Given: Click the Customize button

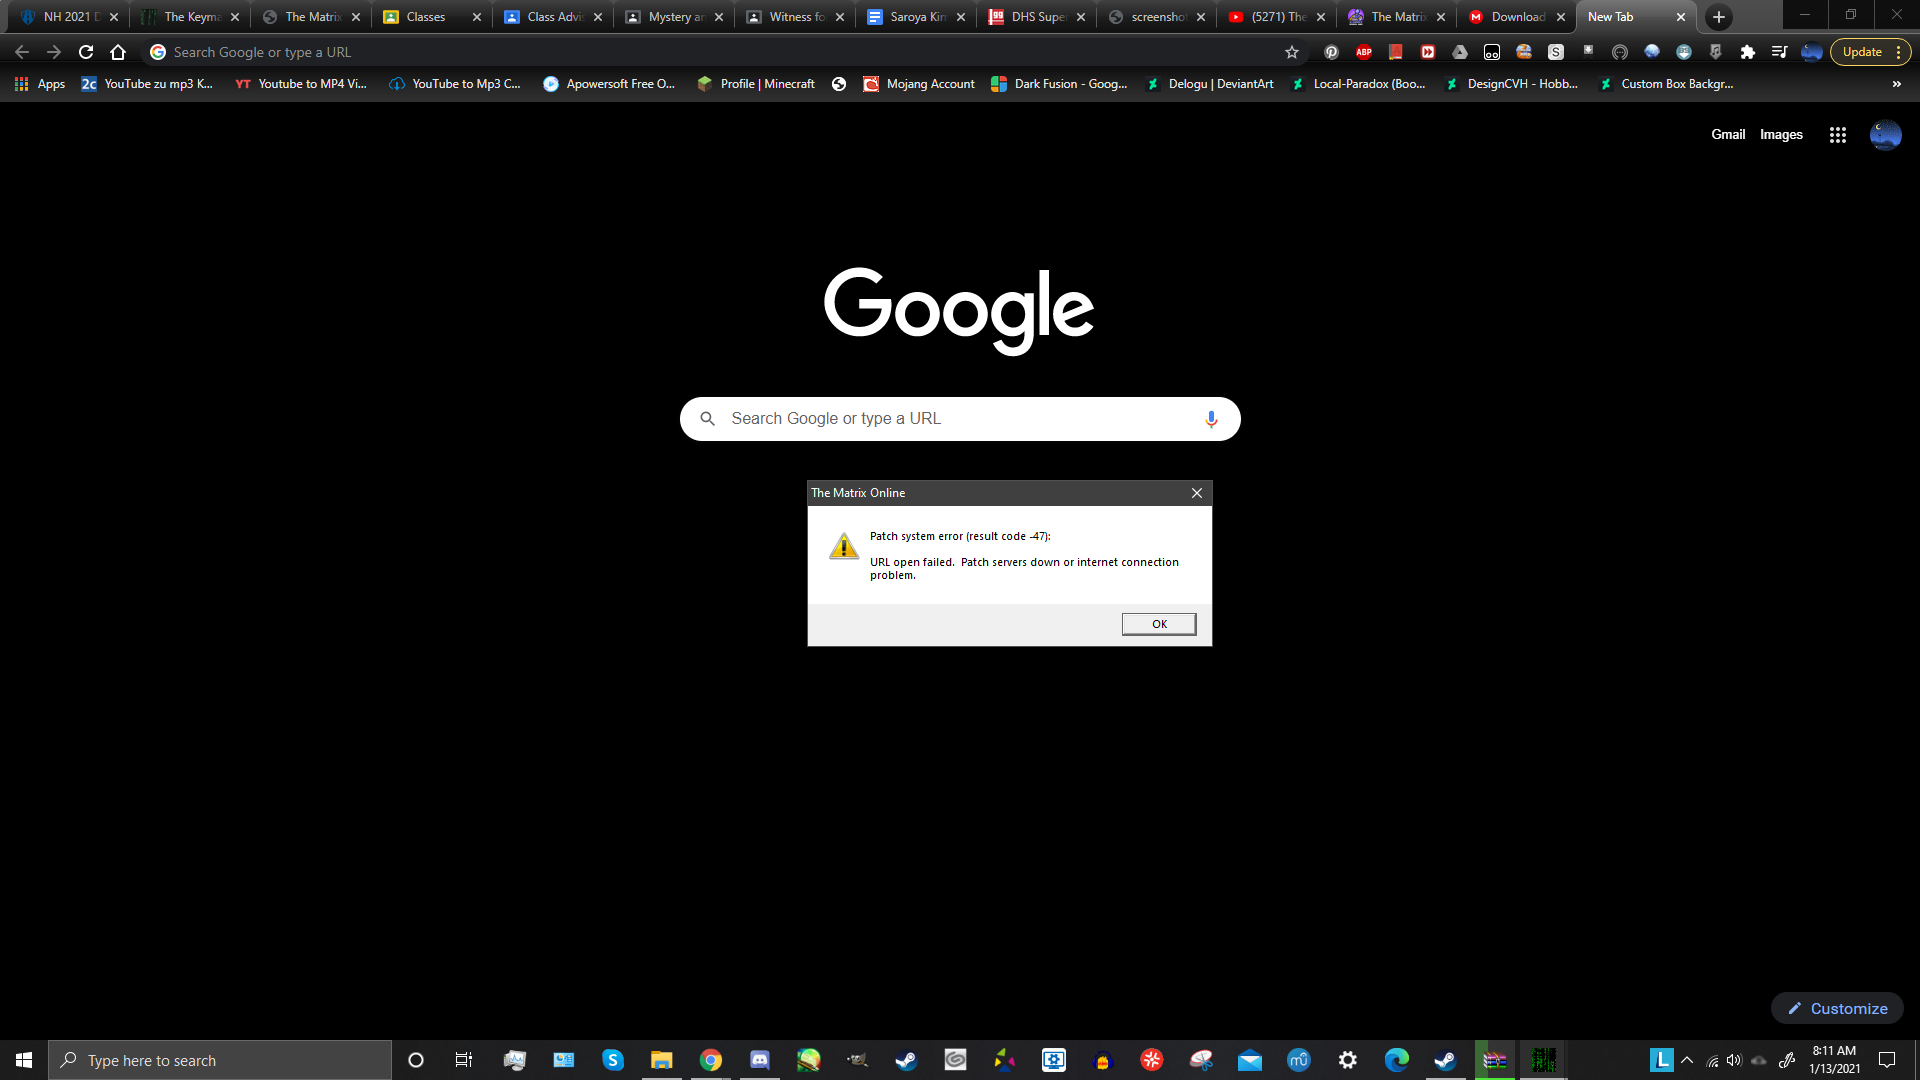Looking at the screenshot, I should (x=1837, y=1008).
